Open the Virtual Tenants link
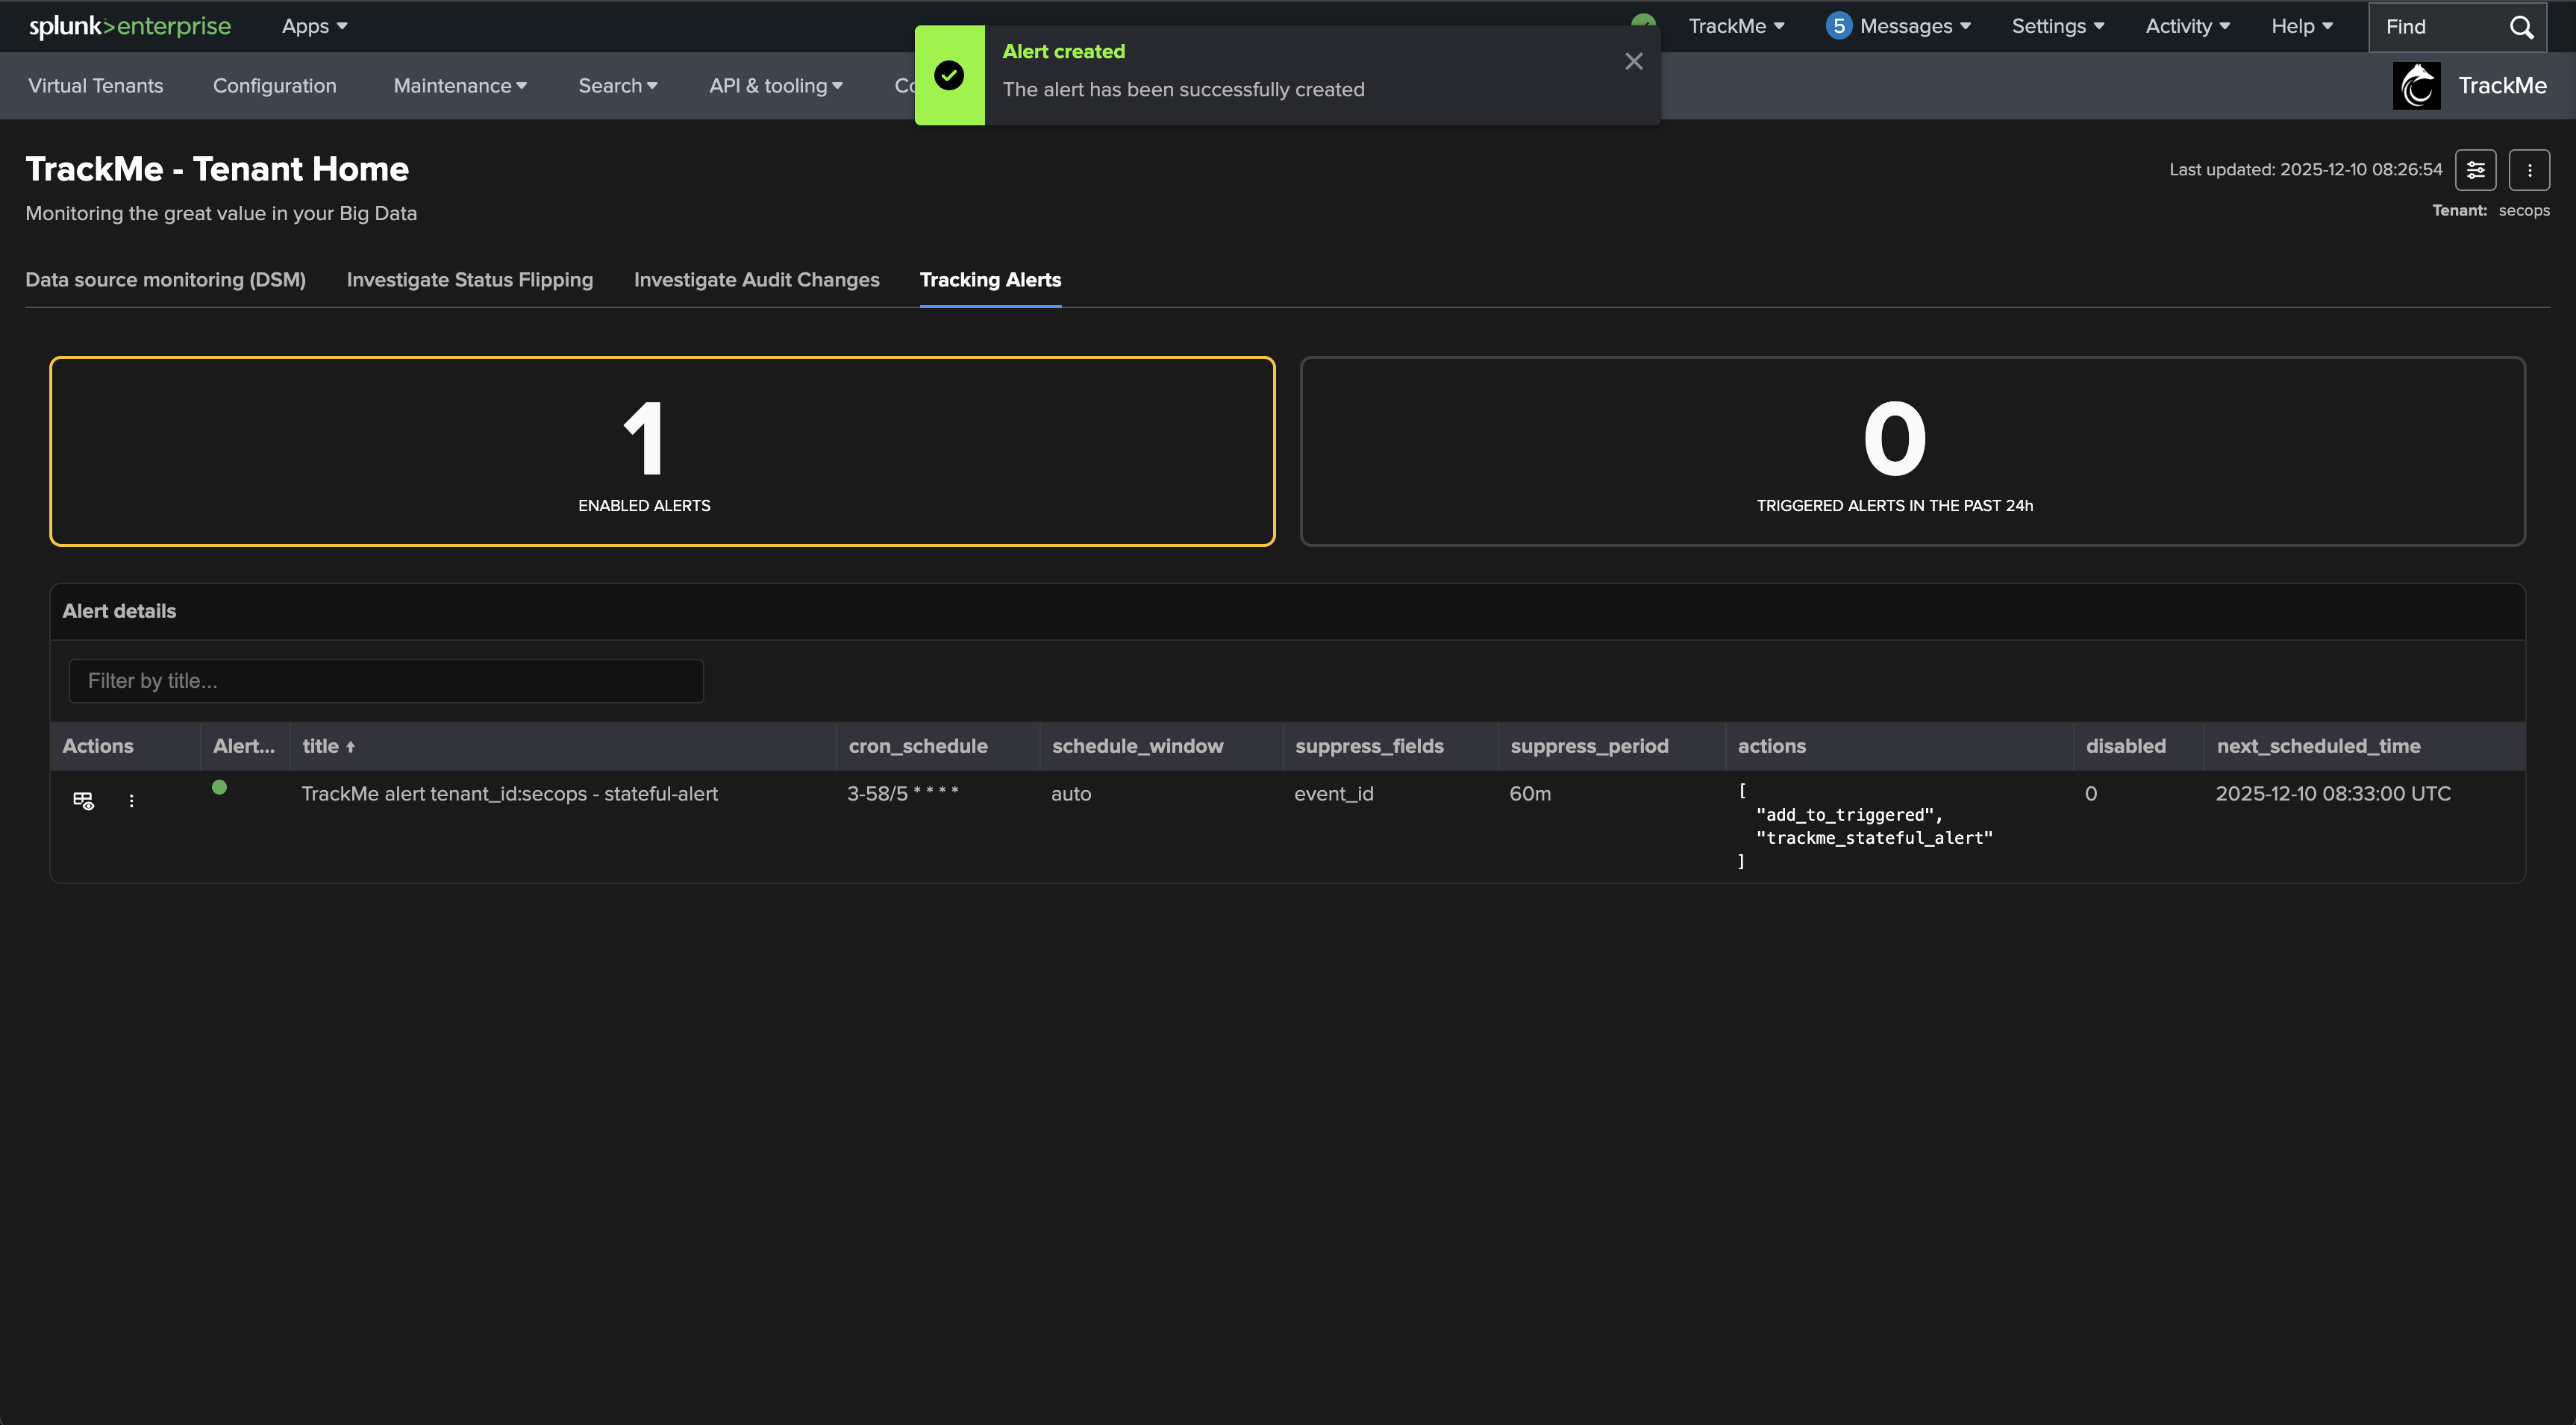The image size is (2576, 1425). [x=95, y=86]
